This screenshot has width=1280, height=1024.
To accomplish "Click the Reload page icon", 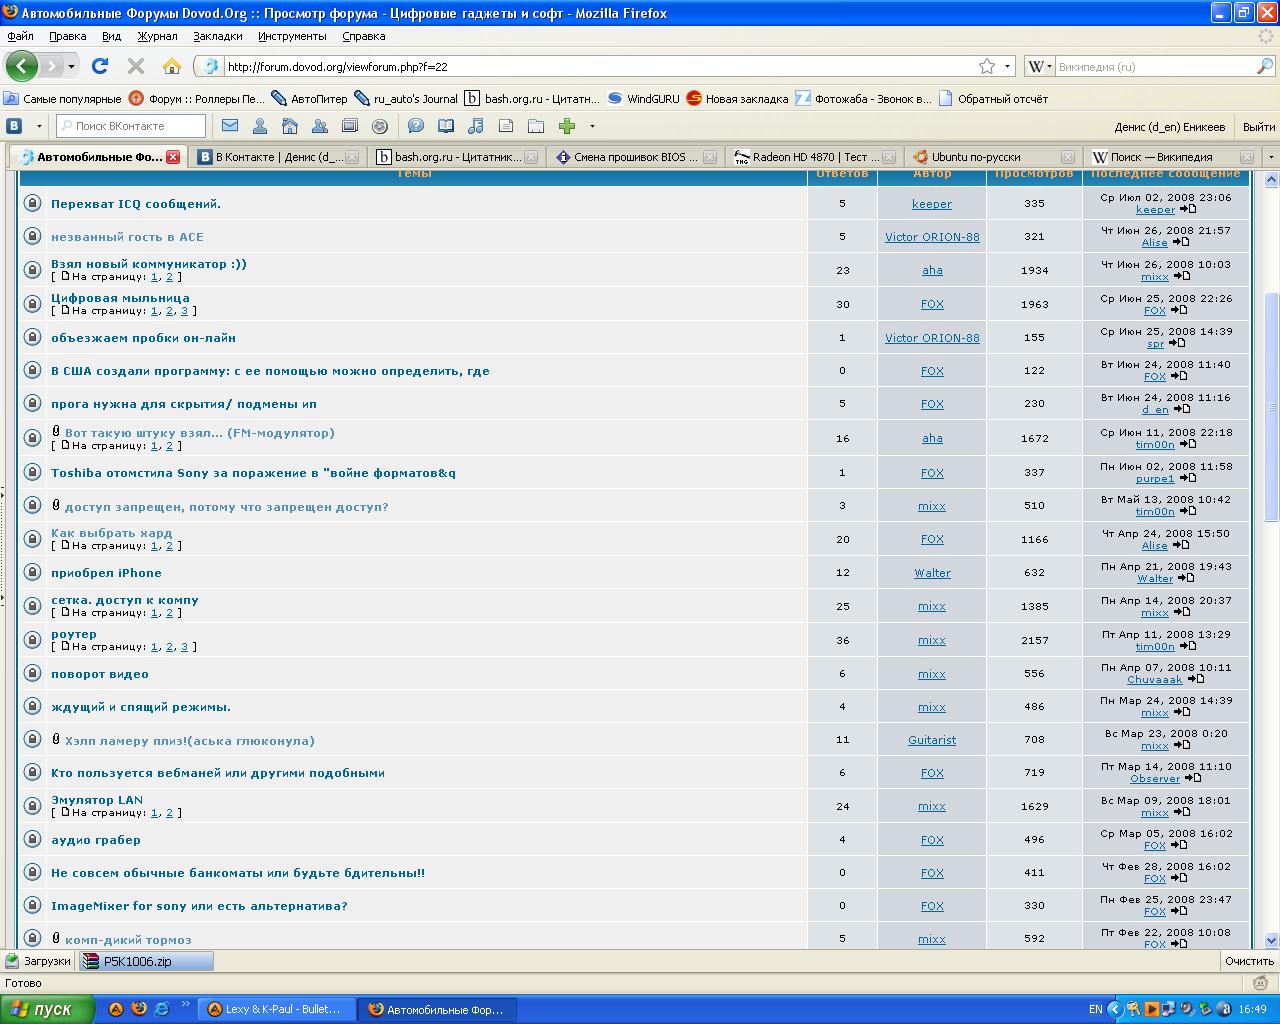I will (99, 67).
